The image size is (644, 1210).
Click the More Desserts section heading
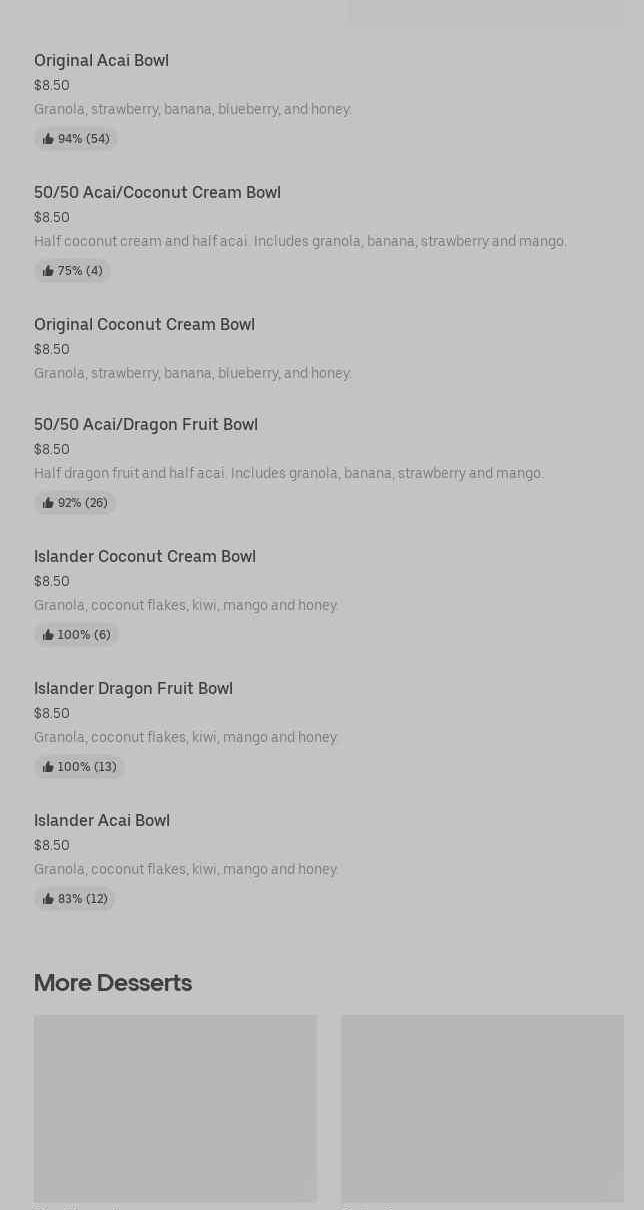coord(113,982)
